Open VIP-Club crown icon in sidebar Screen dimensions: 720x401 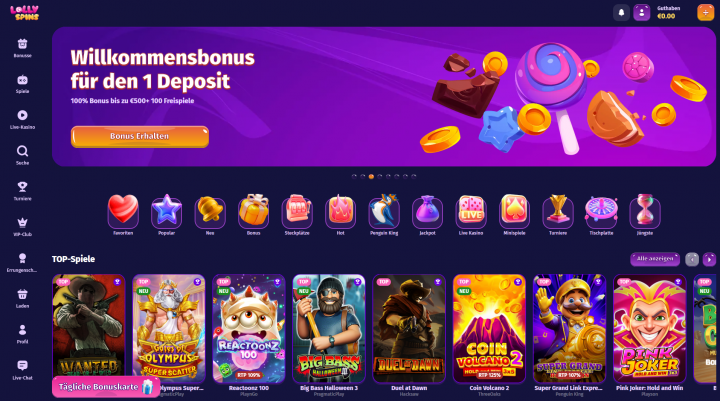tap(22, 227)
